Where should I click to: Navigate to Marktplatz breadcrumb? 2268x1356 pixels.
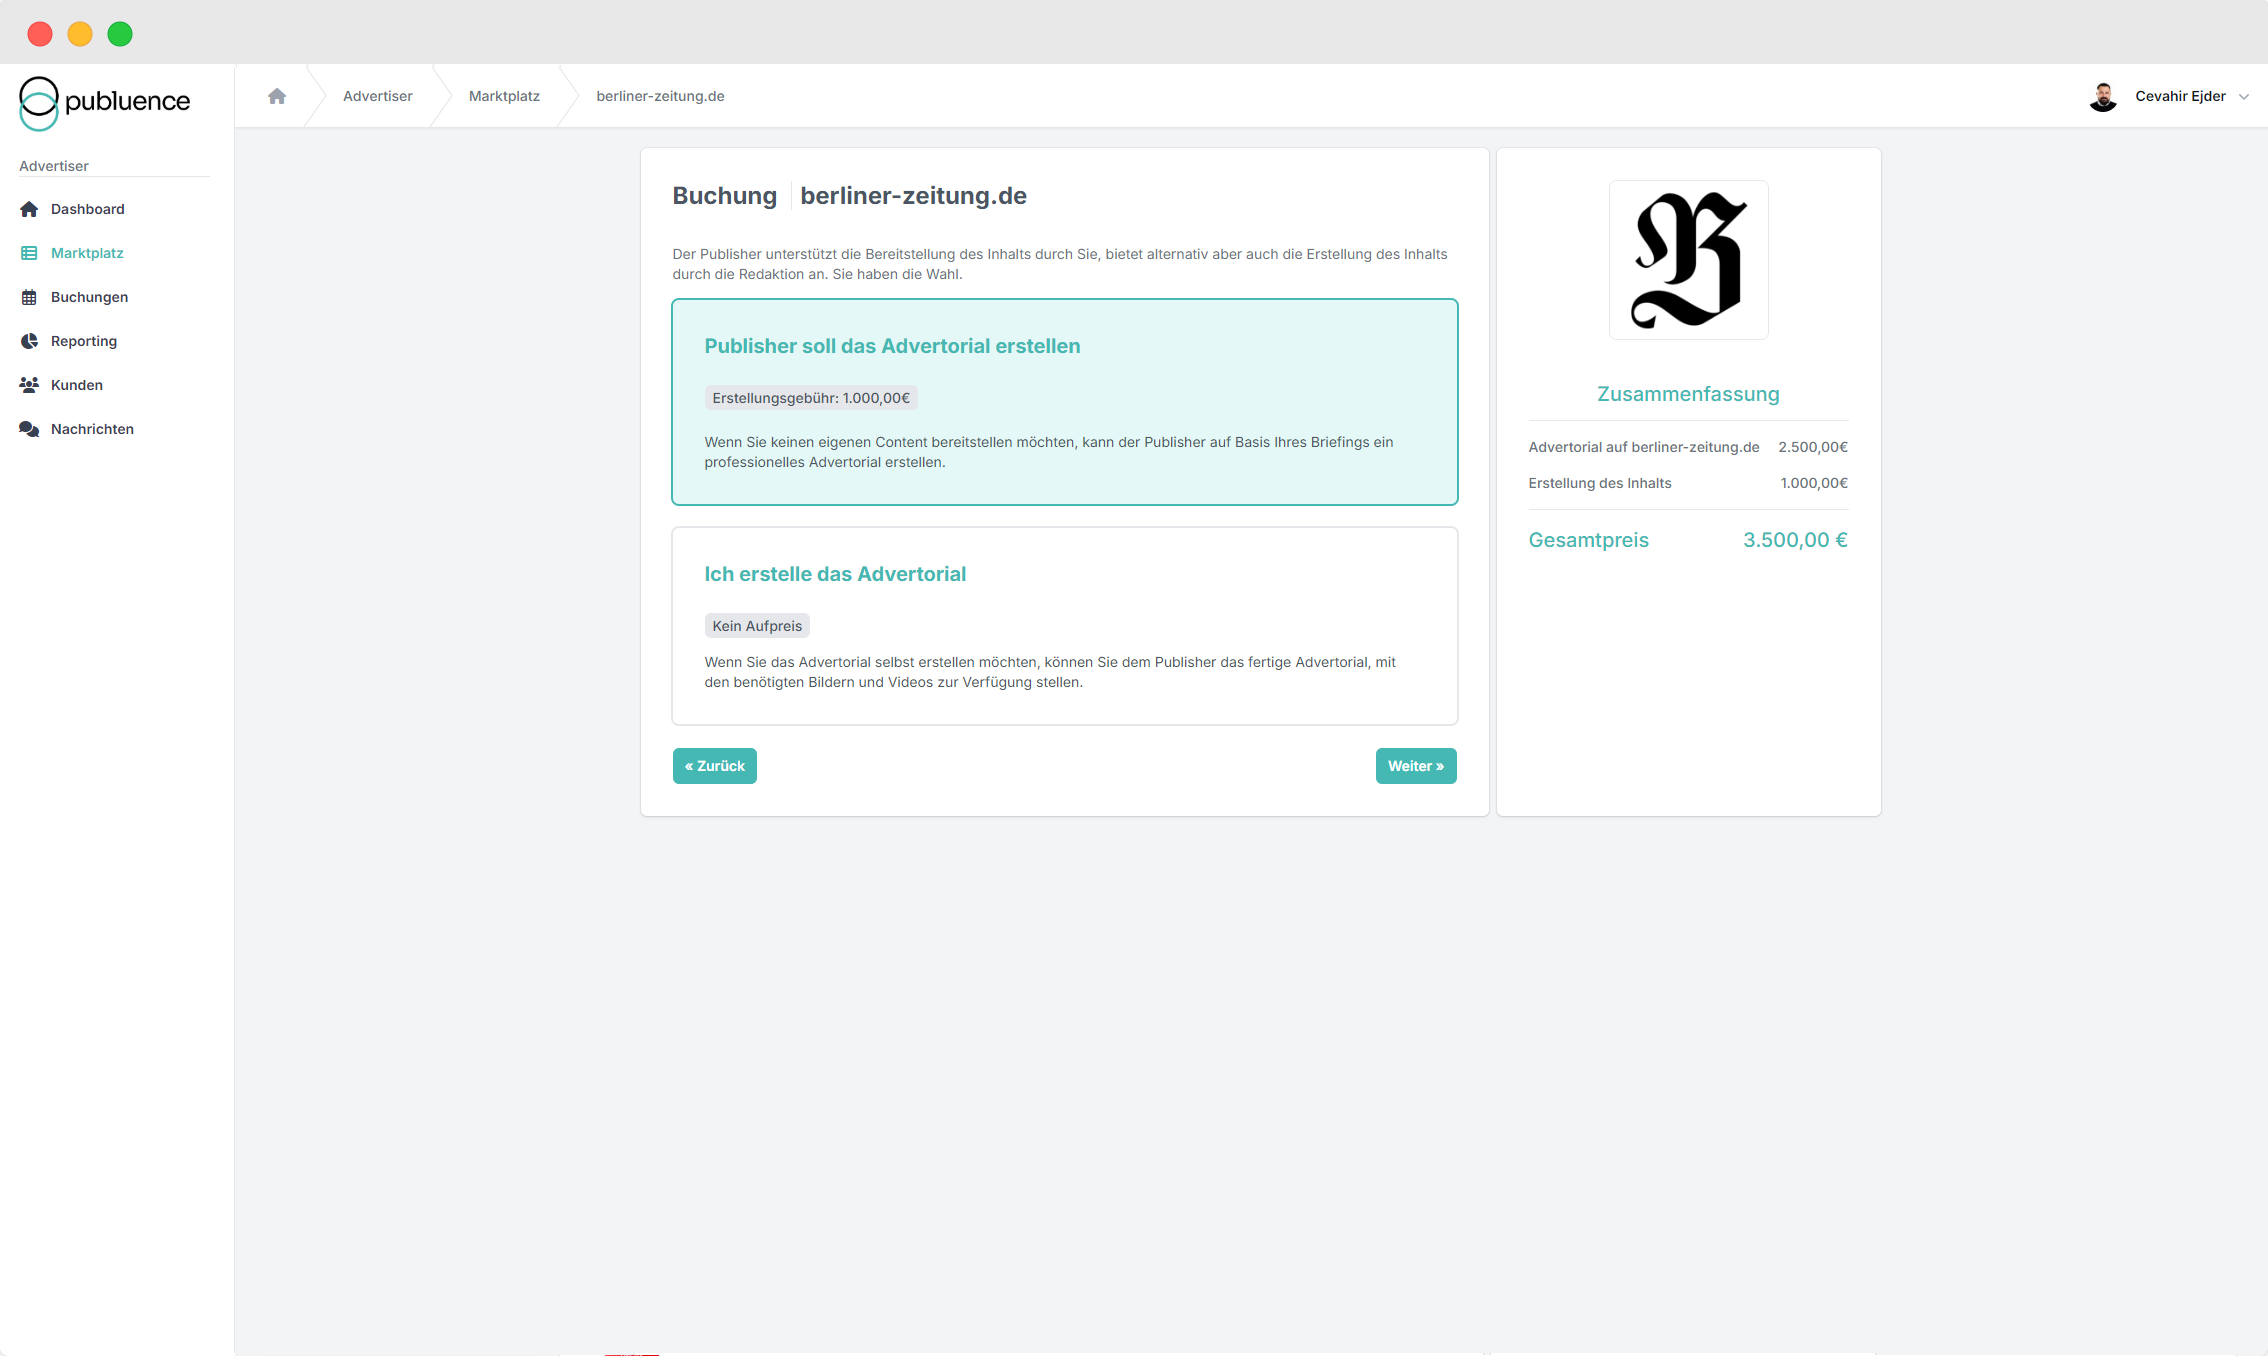(504, 96)
